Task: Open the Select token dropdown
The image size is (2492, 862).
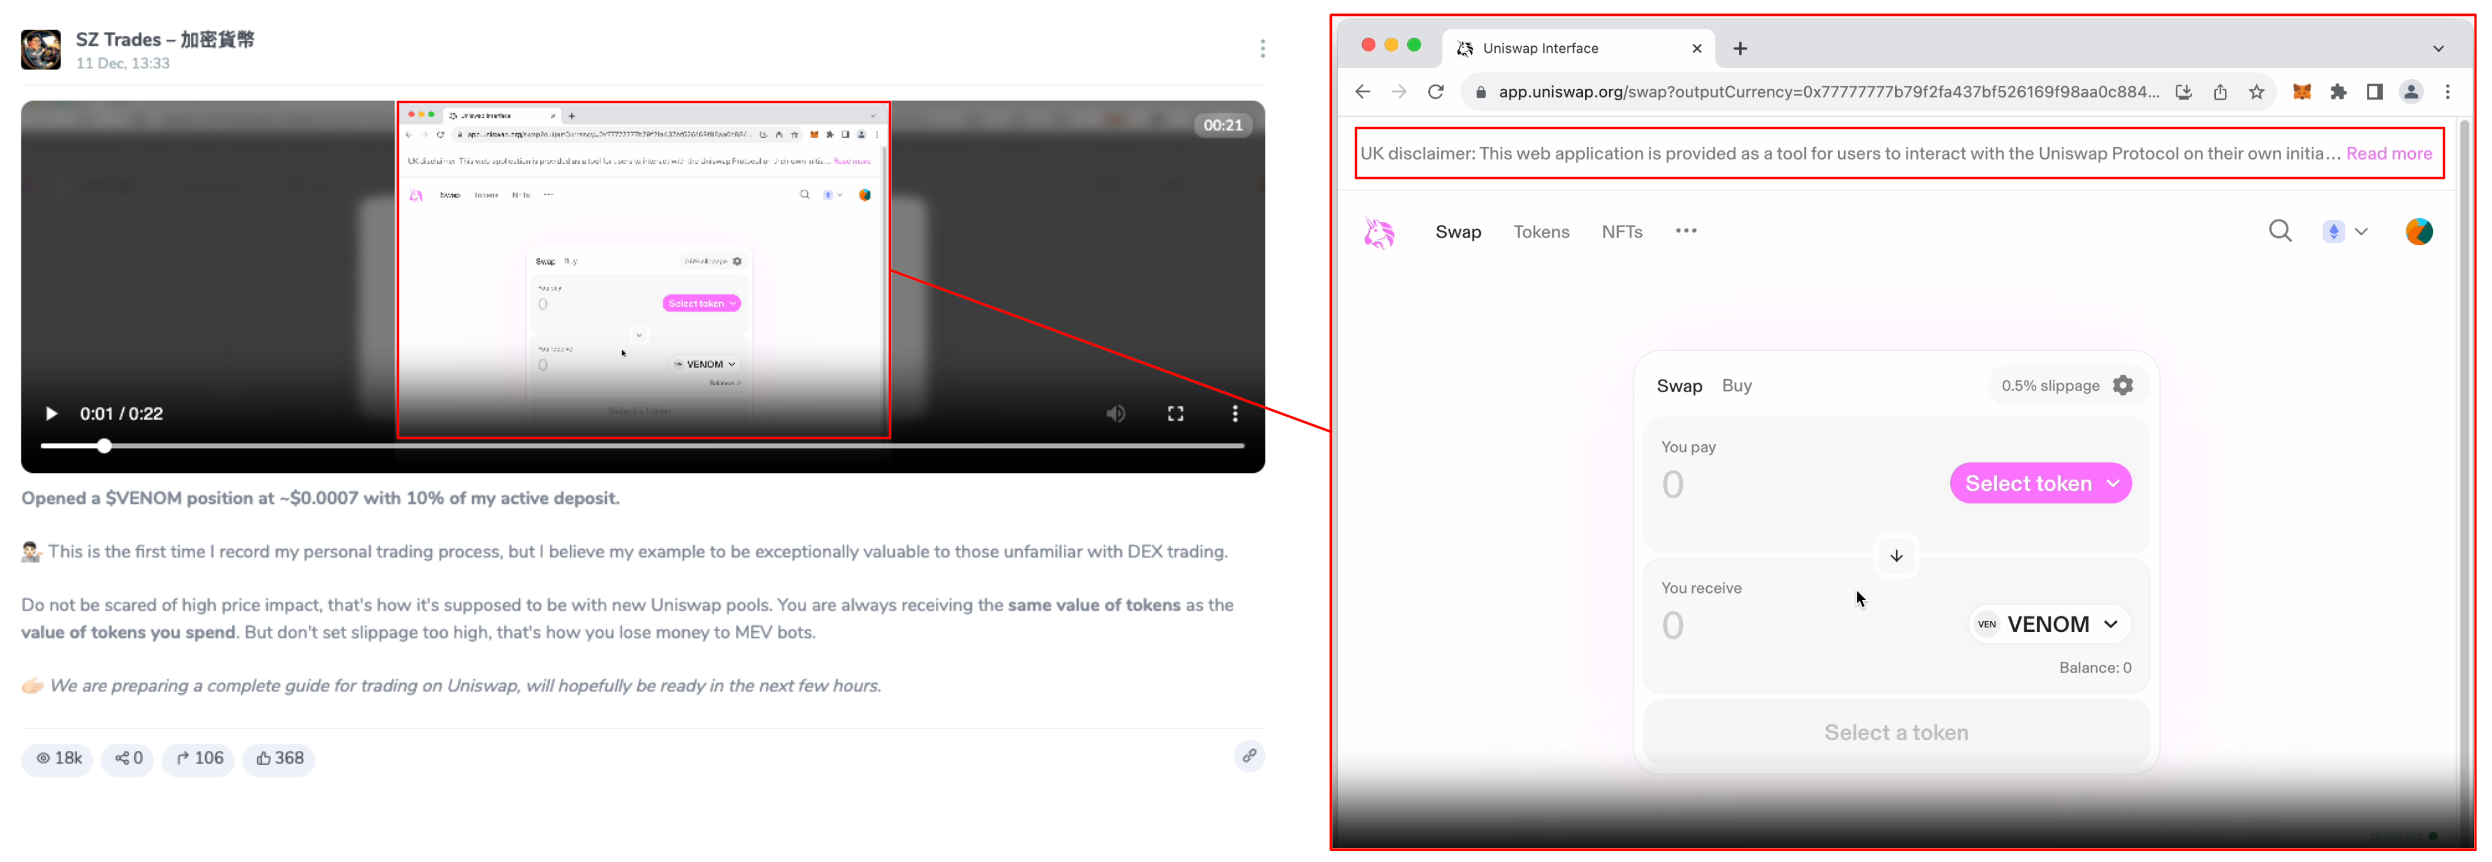Action: 2041,484
